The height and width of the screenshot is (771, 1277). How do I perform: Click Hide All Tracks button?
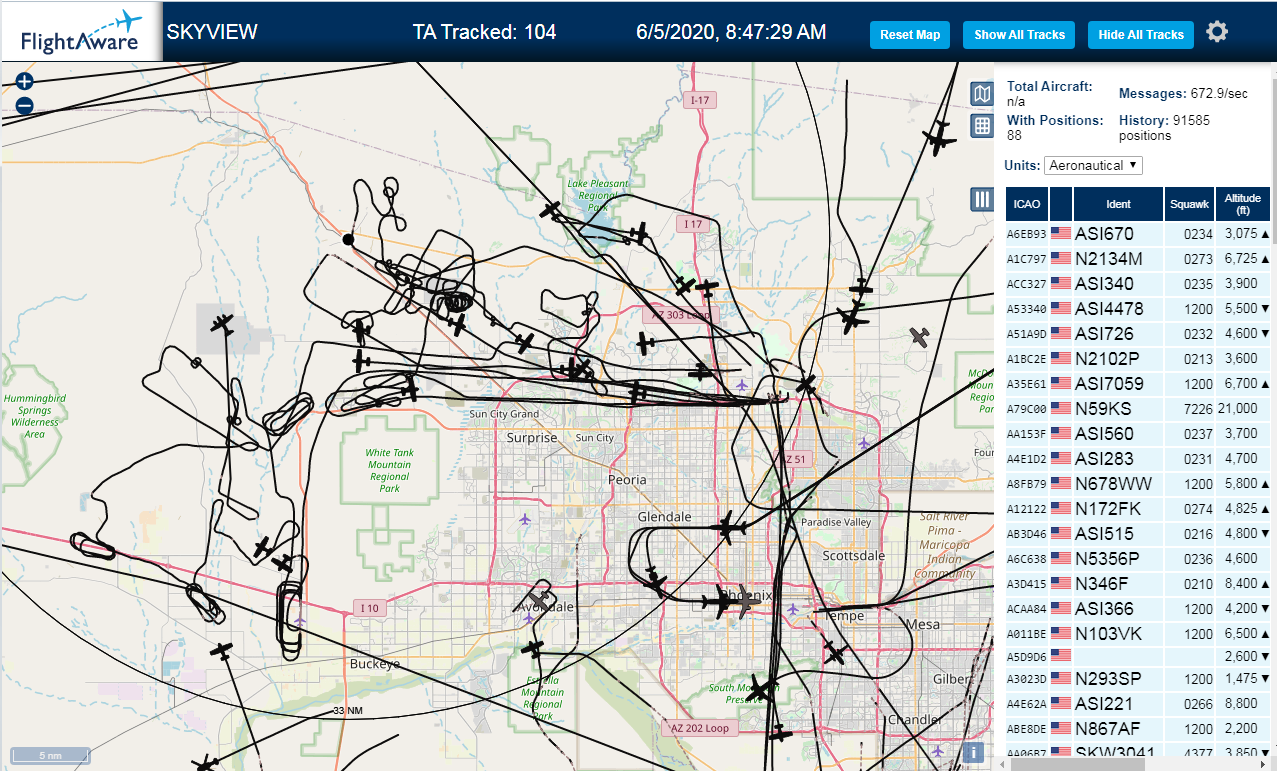[x=1140, y=34]
